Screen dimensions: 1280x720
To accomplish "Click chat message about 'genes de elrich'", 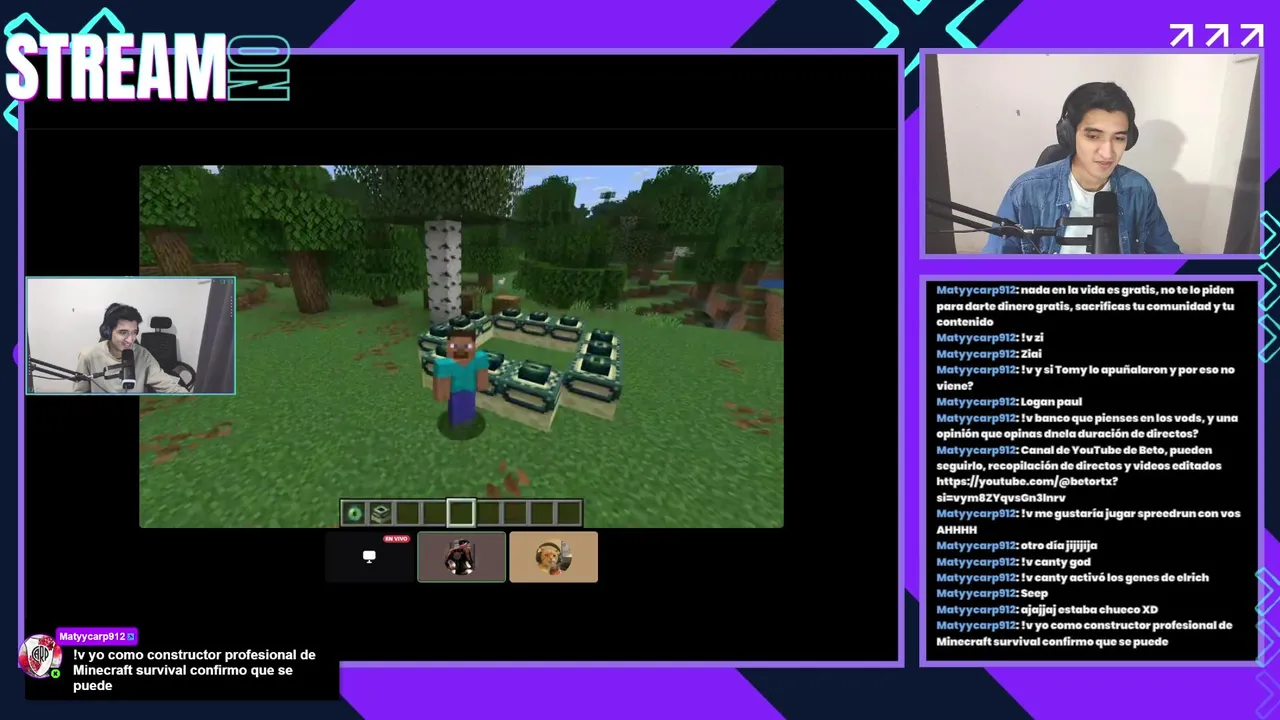I will [x=1072, y=578].
